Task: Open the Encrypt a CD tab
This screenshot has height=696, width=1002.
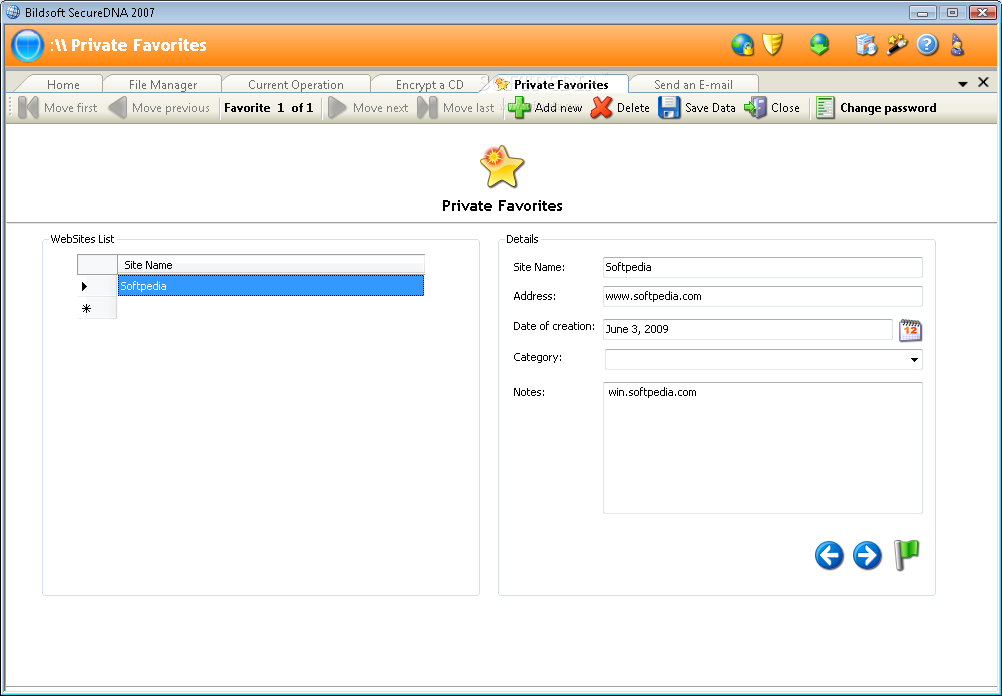Action: pos(429,84)
